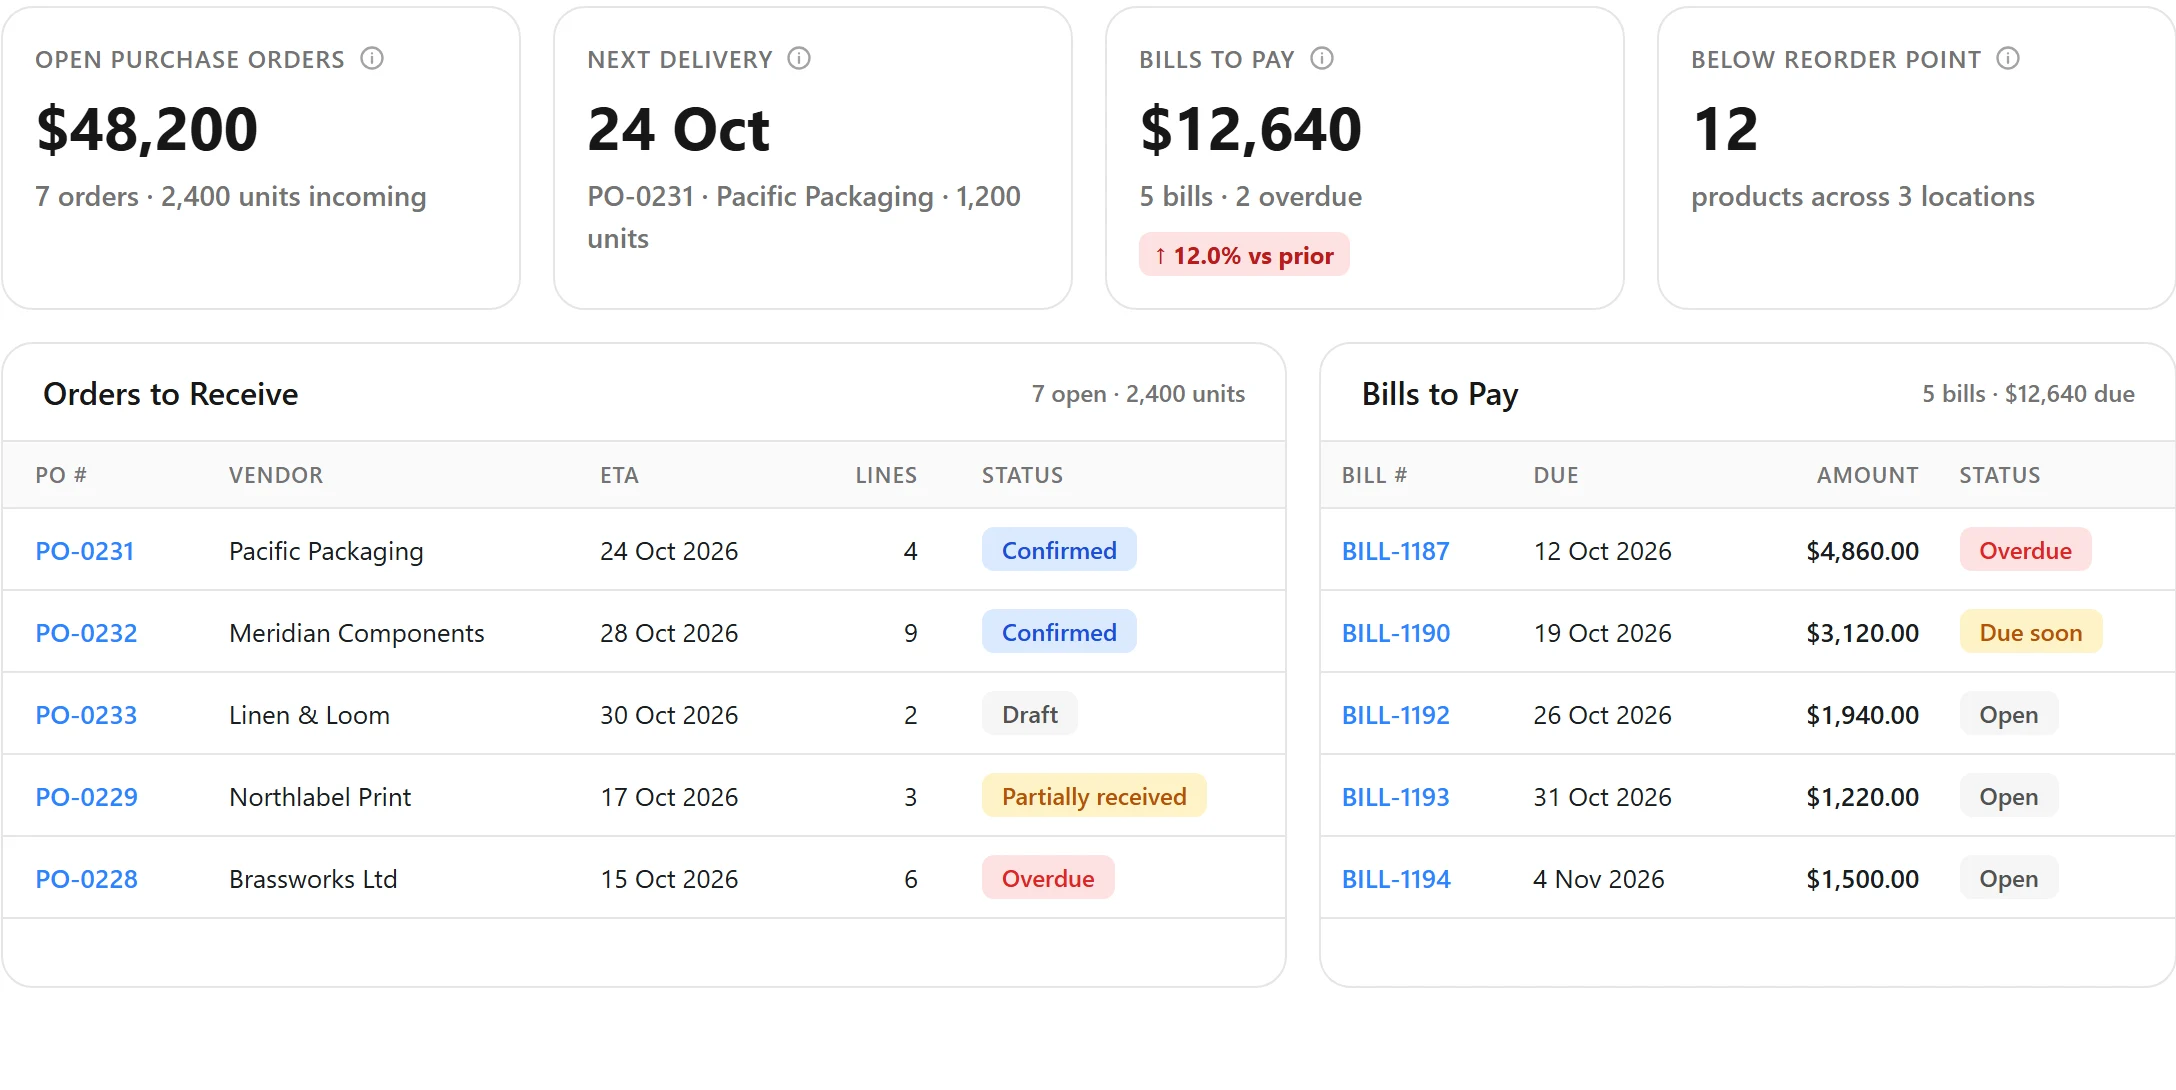Click vendor name Northlabel Print

tap(320, 797)
